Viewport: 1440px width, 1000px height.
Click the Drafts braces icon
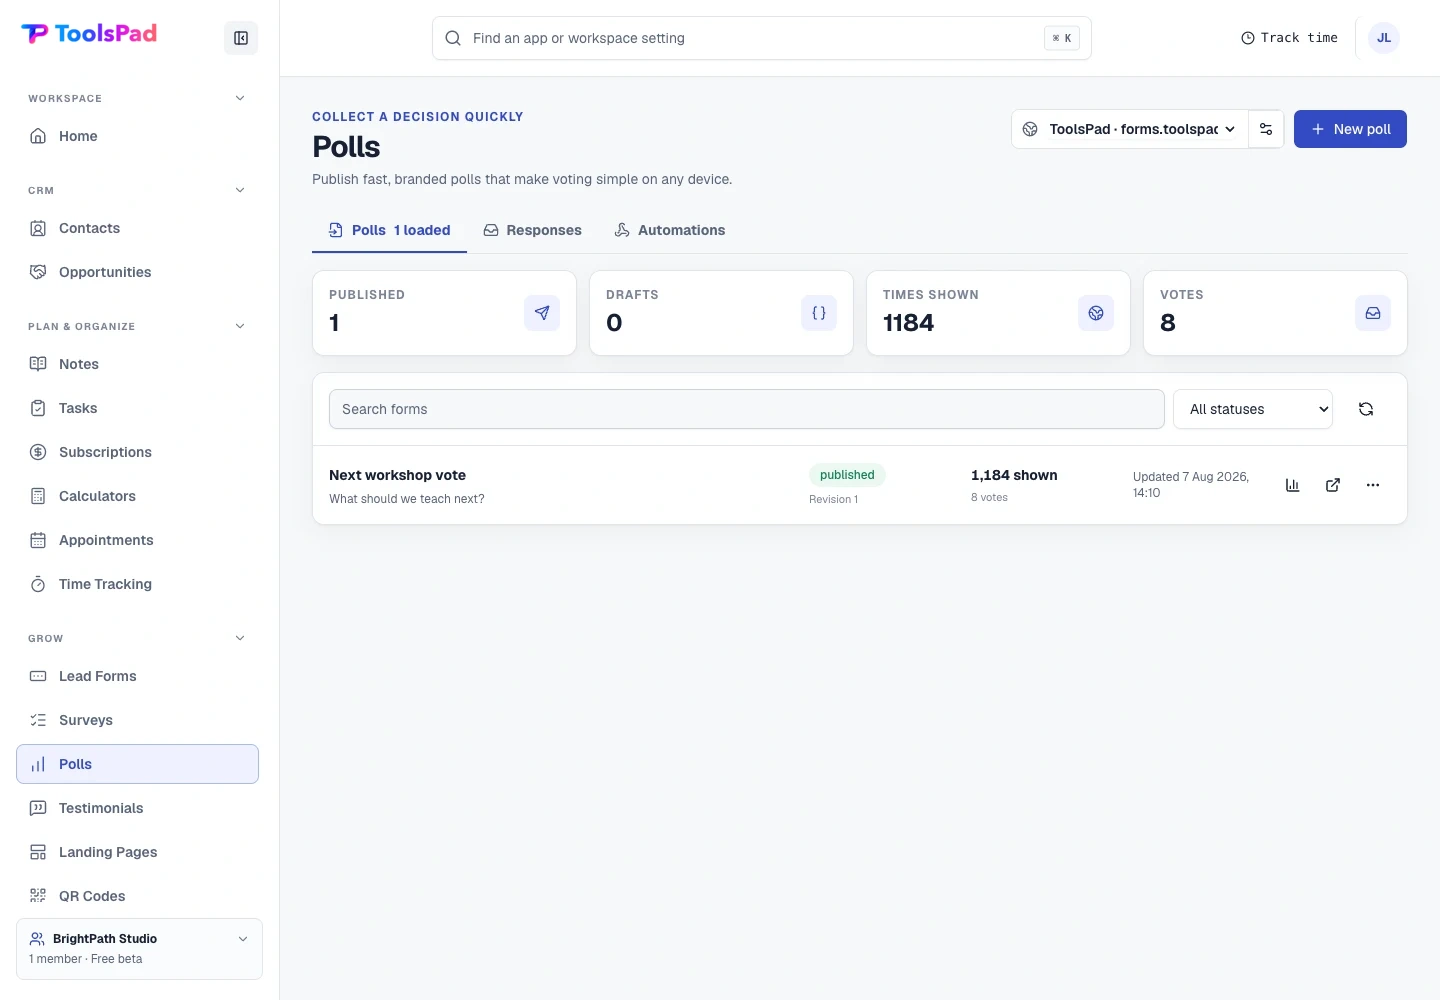coord(819,313)
